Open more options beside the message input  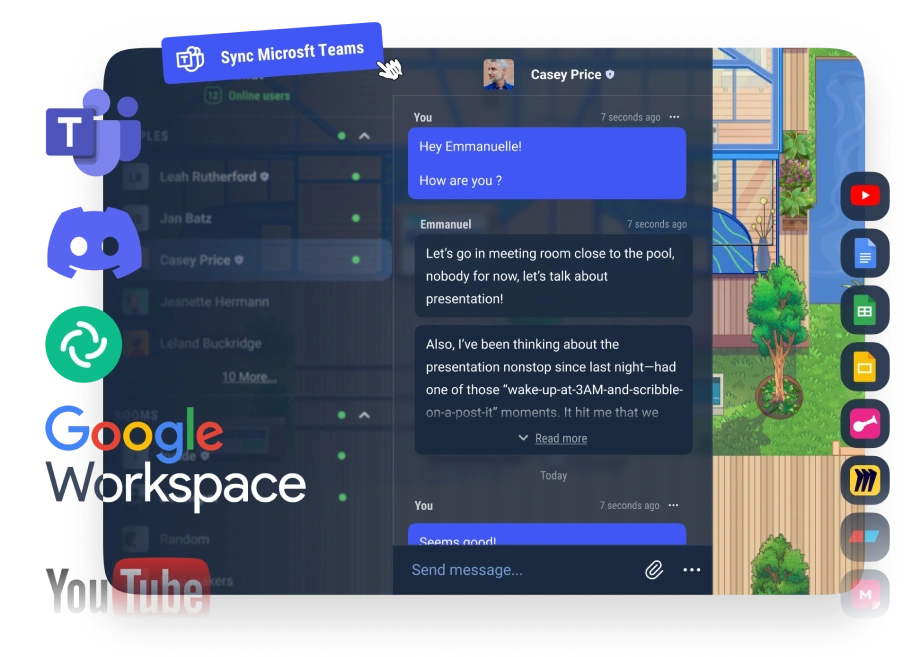(x=692, y=570)
